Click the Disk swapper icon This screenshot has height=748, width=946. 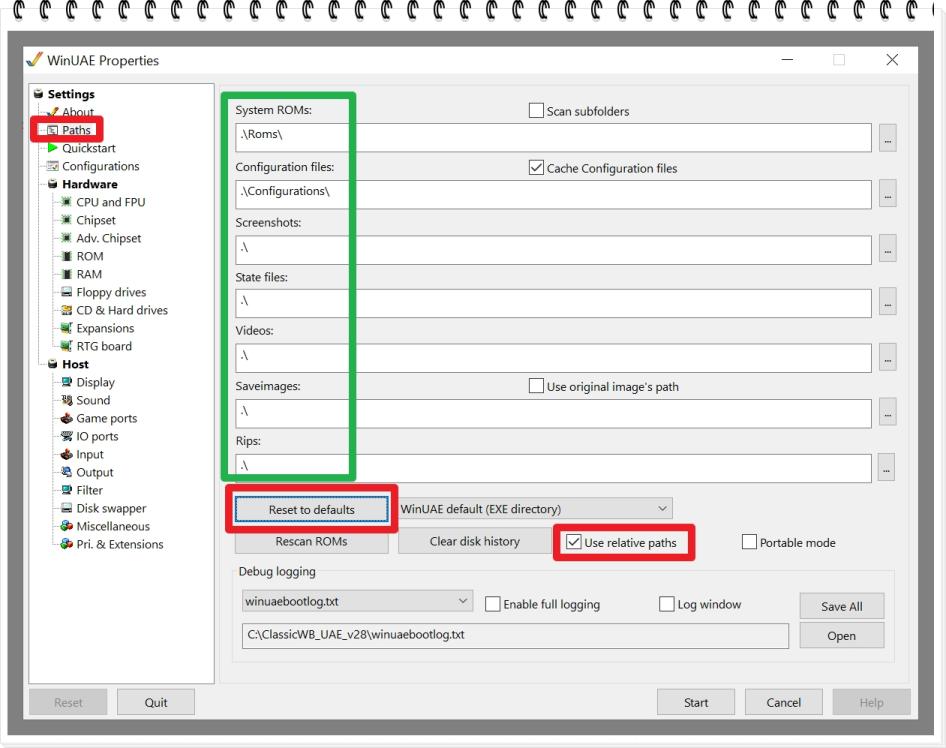[x=68, y=508]
